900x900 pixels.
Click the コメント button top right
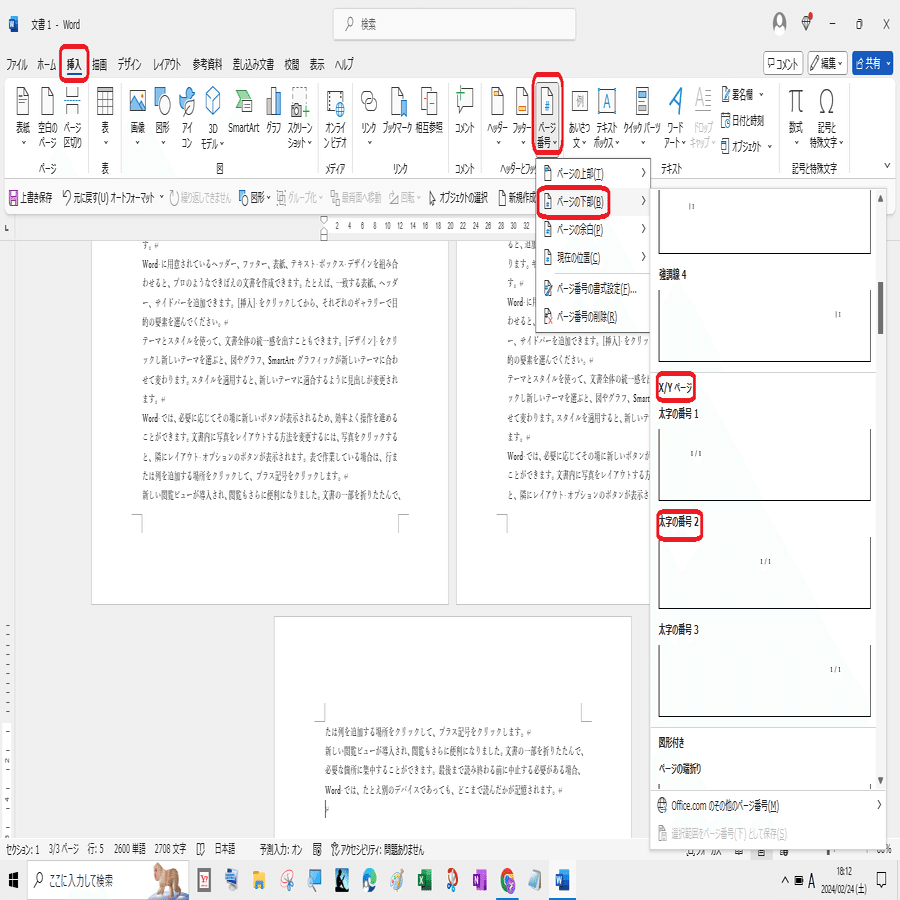click(785, 62)
